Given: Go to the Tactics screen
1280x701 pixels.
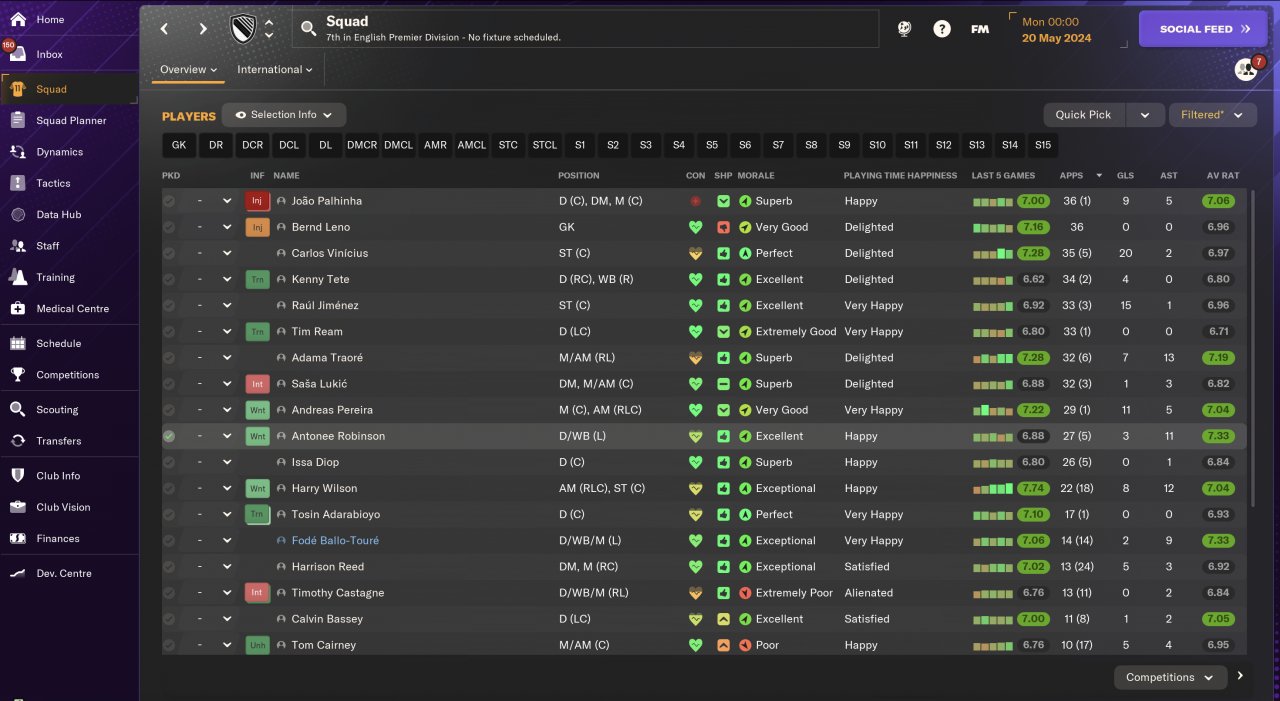Looking at the screenshot, I should [53, 183].
